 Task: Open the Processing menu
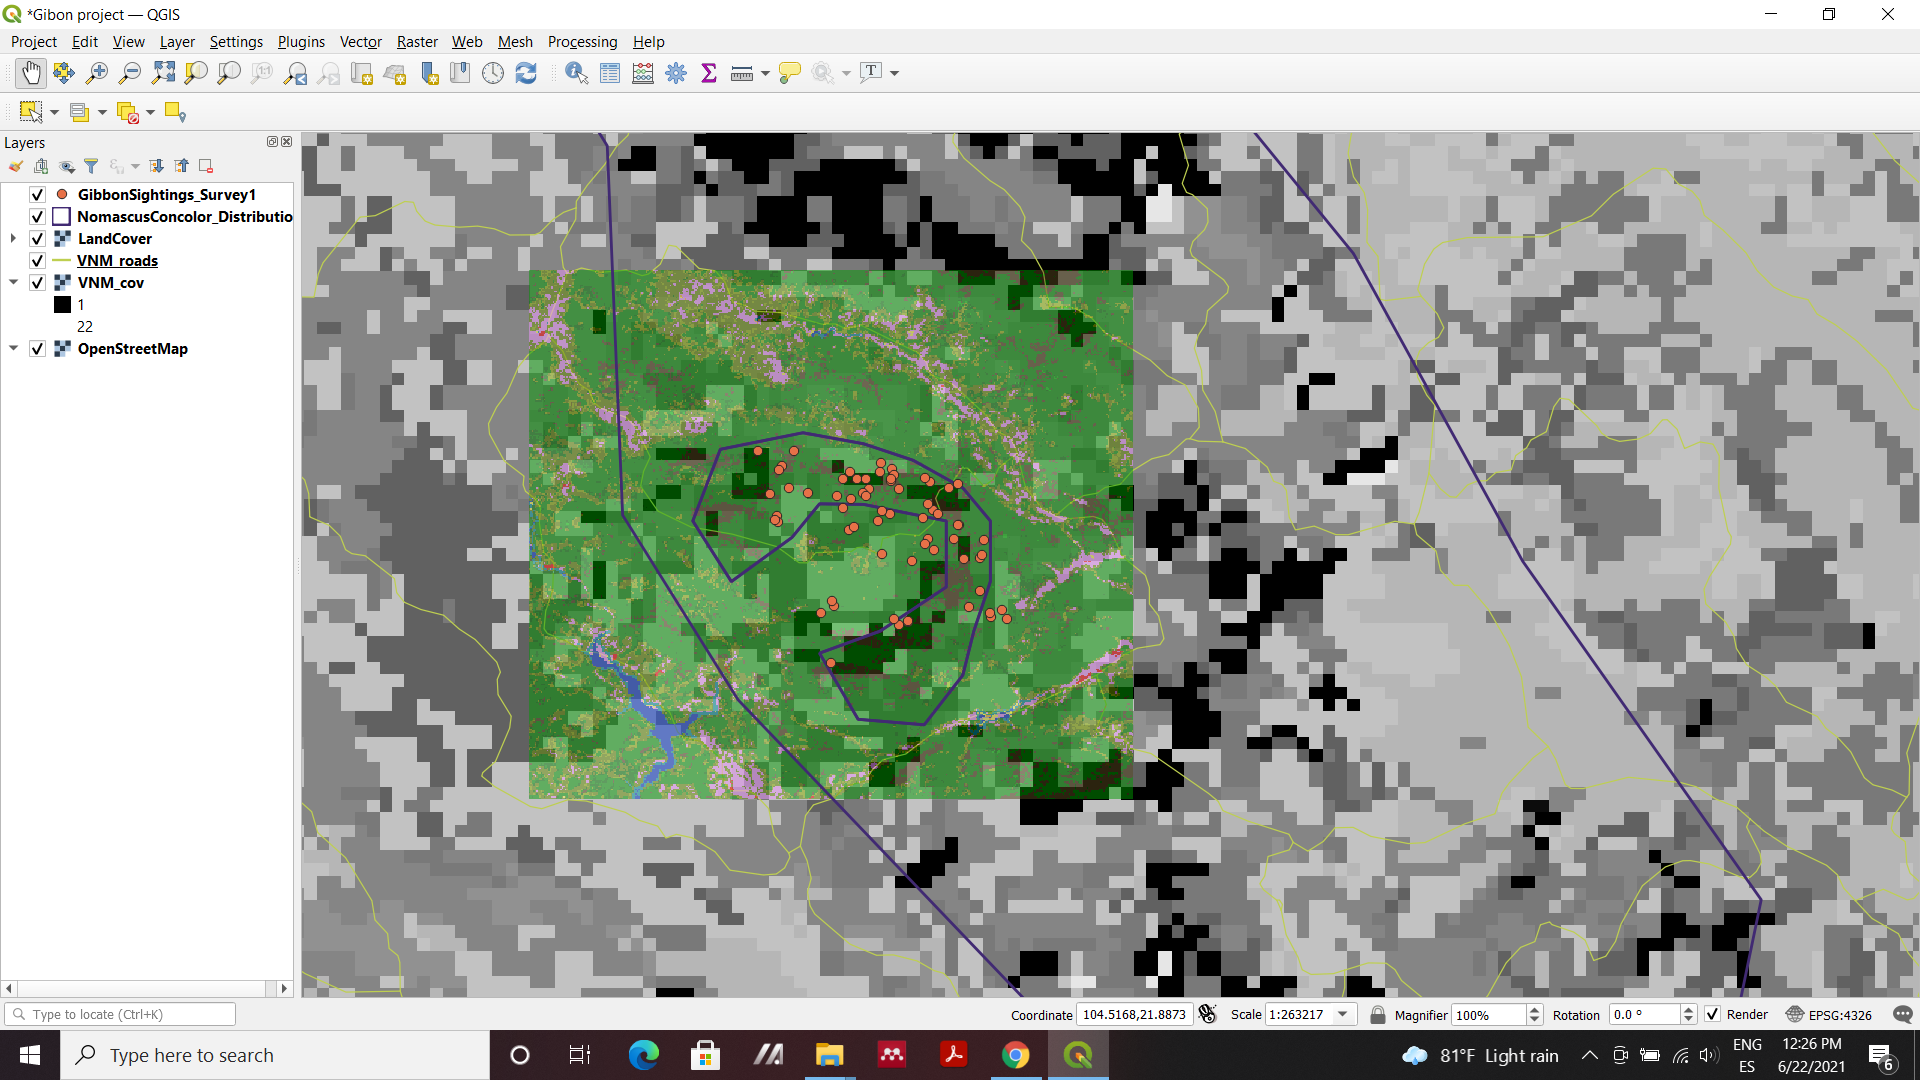582,42
